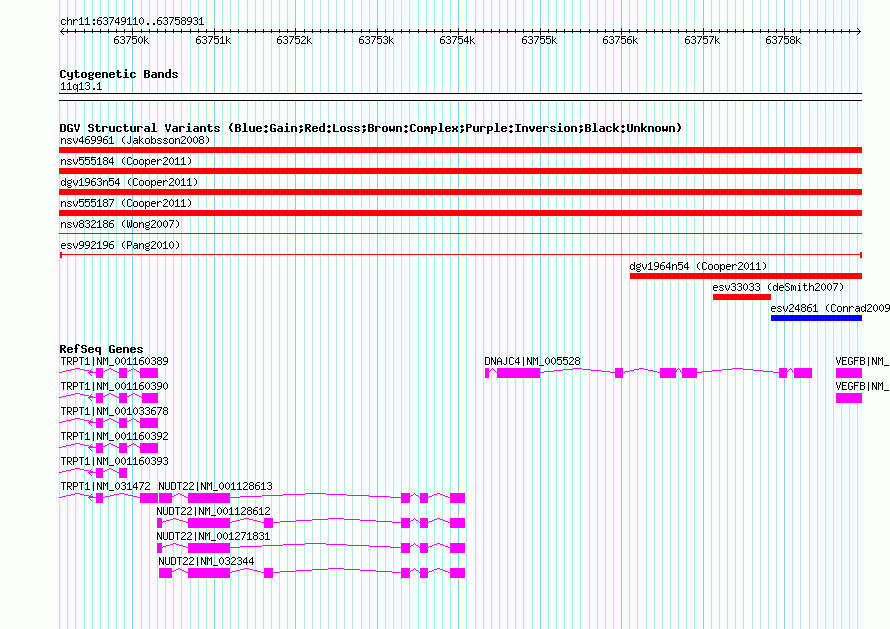Open transcript label TRPT1|NM_001160389
This screenshot has width=890, height=629.
click(114, 361)
